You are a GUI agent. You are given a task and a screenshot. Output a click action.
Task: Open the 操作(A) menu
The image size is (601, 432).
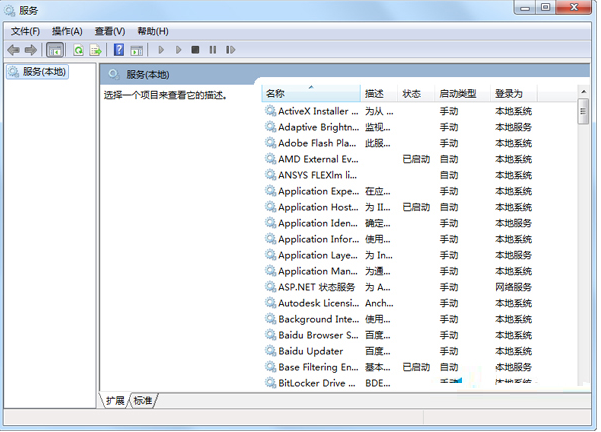point(67,31)
